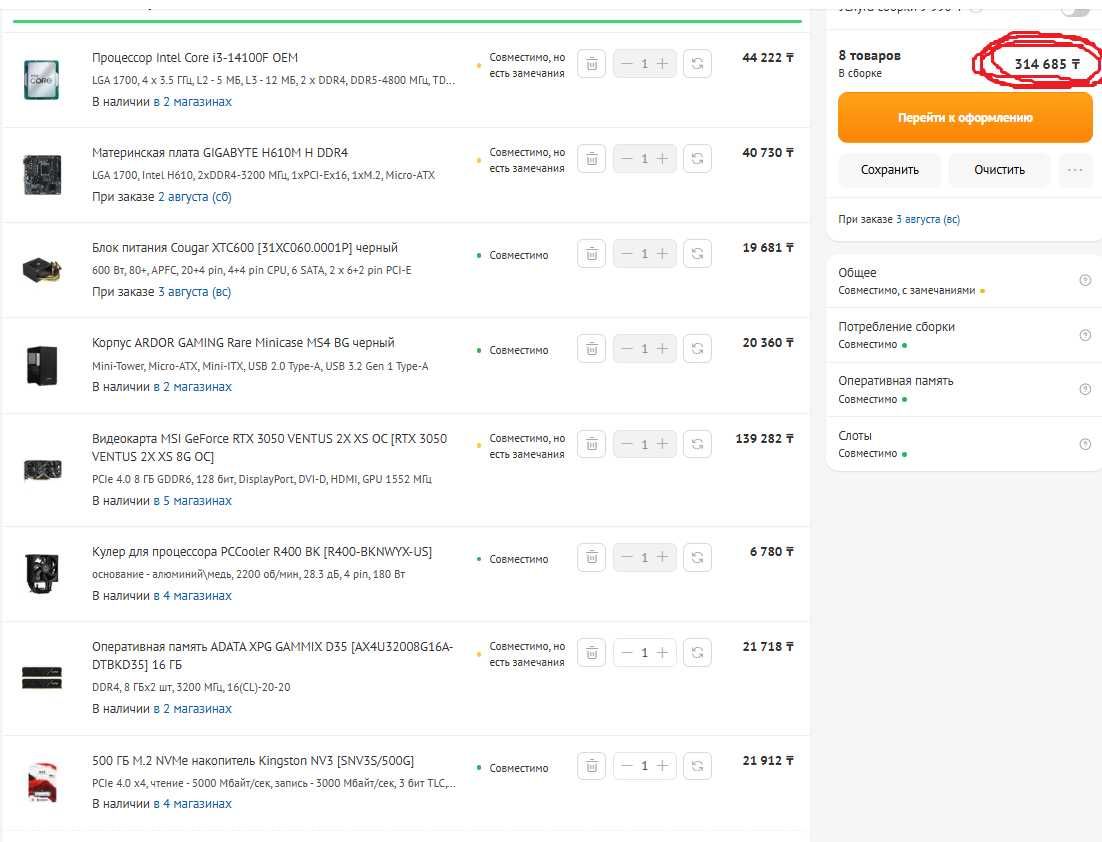
Task: Delete Cougar XTC600 power supply
Action: pyautogui.click(x=592, y=254)
